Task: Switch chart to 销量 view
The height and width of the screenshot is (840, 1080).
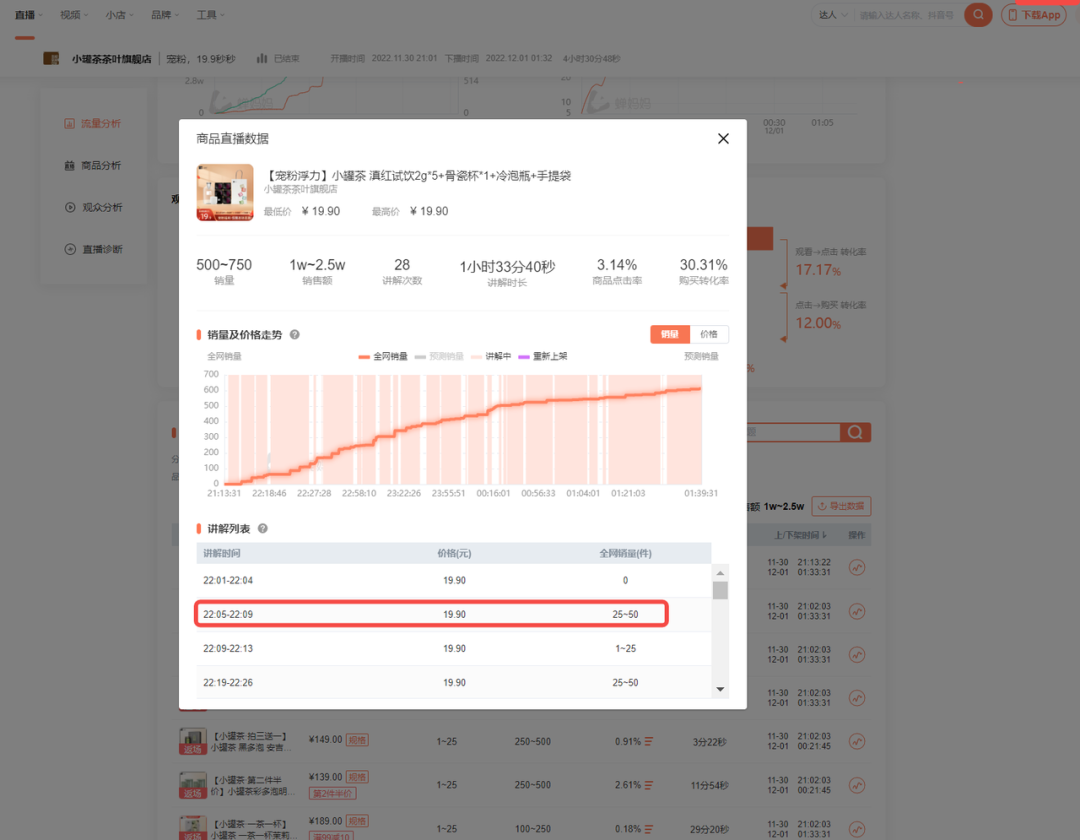Action: tap(669, 334)
